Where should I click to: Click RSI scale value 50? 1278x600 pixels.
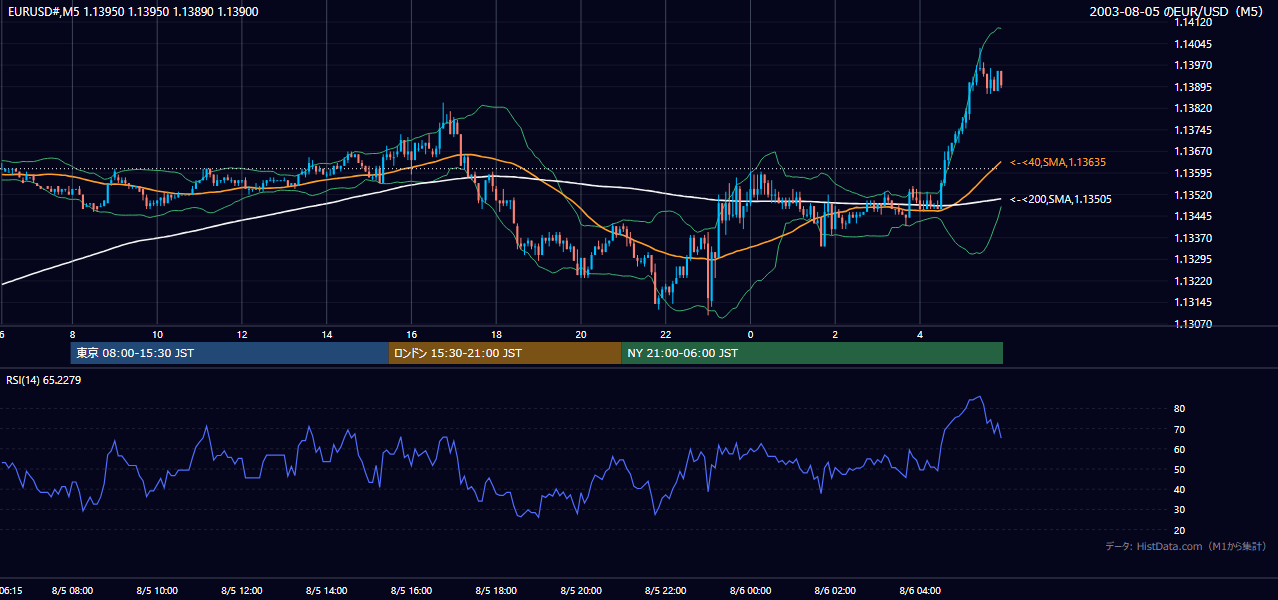point(1180,469)
